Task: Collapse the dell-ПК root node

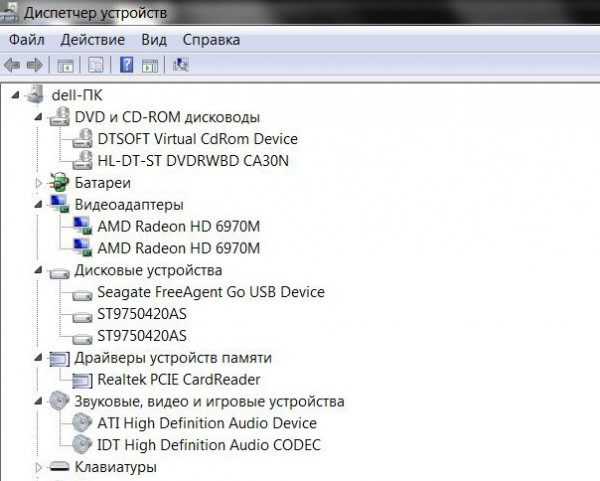Action: 15,95
